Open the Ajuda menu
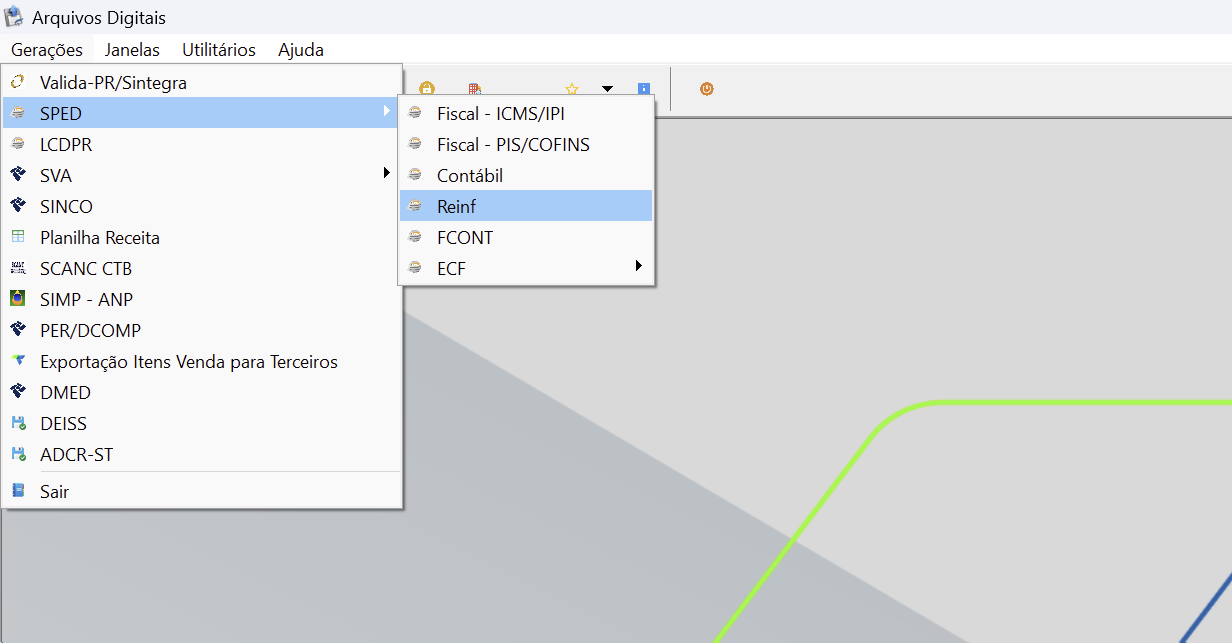Viewport: 1232px width, 643px height. point(301,50)
